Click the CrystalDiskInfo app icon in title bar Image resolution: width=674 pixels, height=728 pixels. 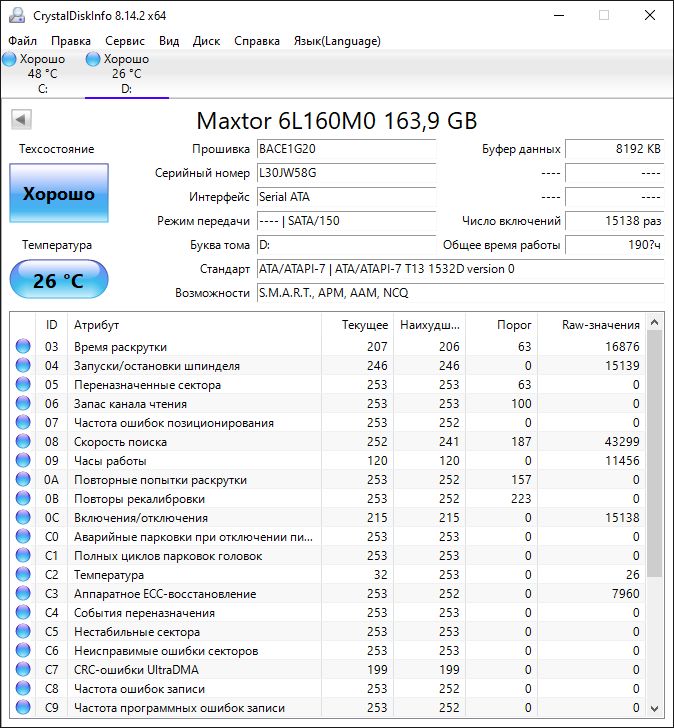point(14,15)
